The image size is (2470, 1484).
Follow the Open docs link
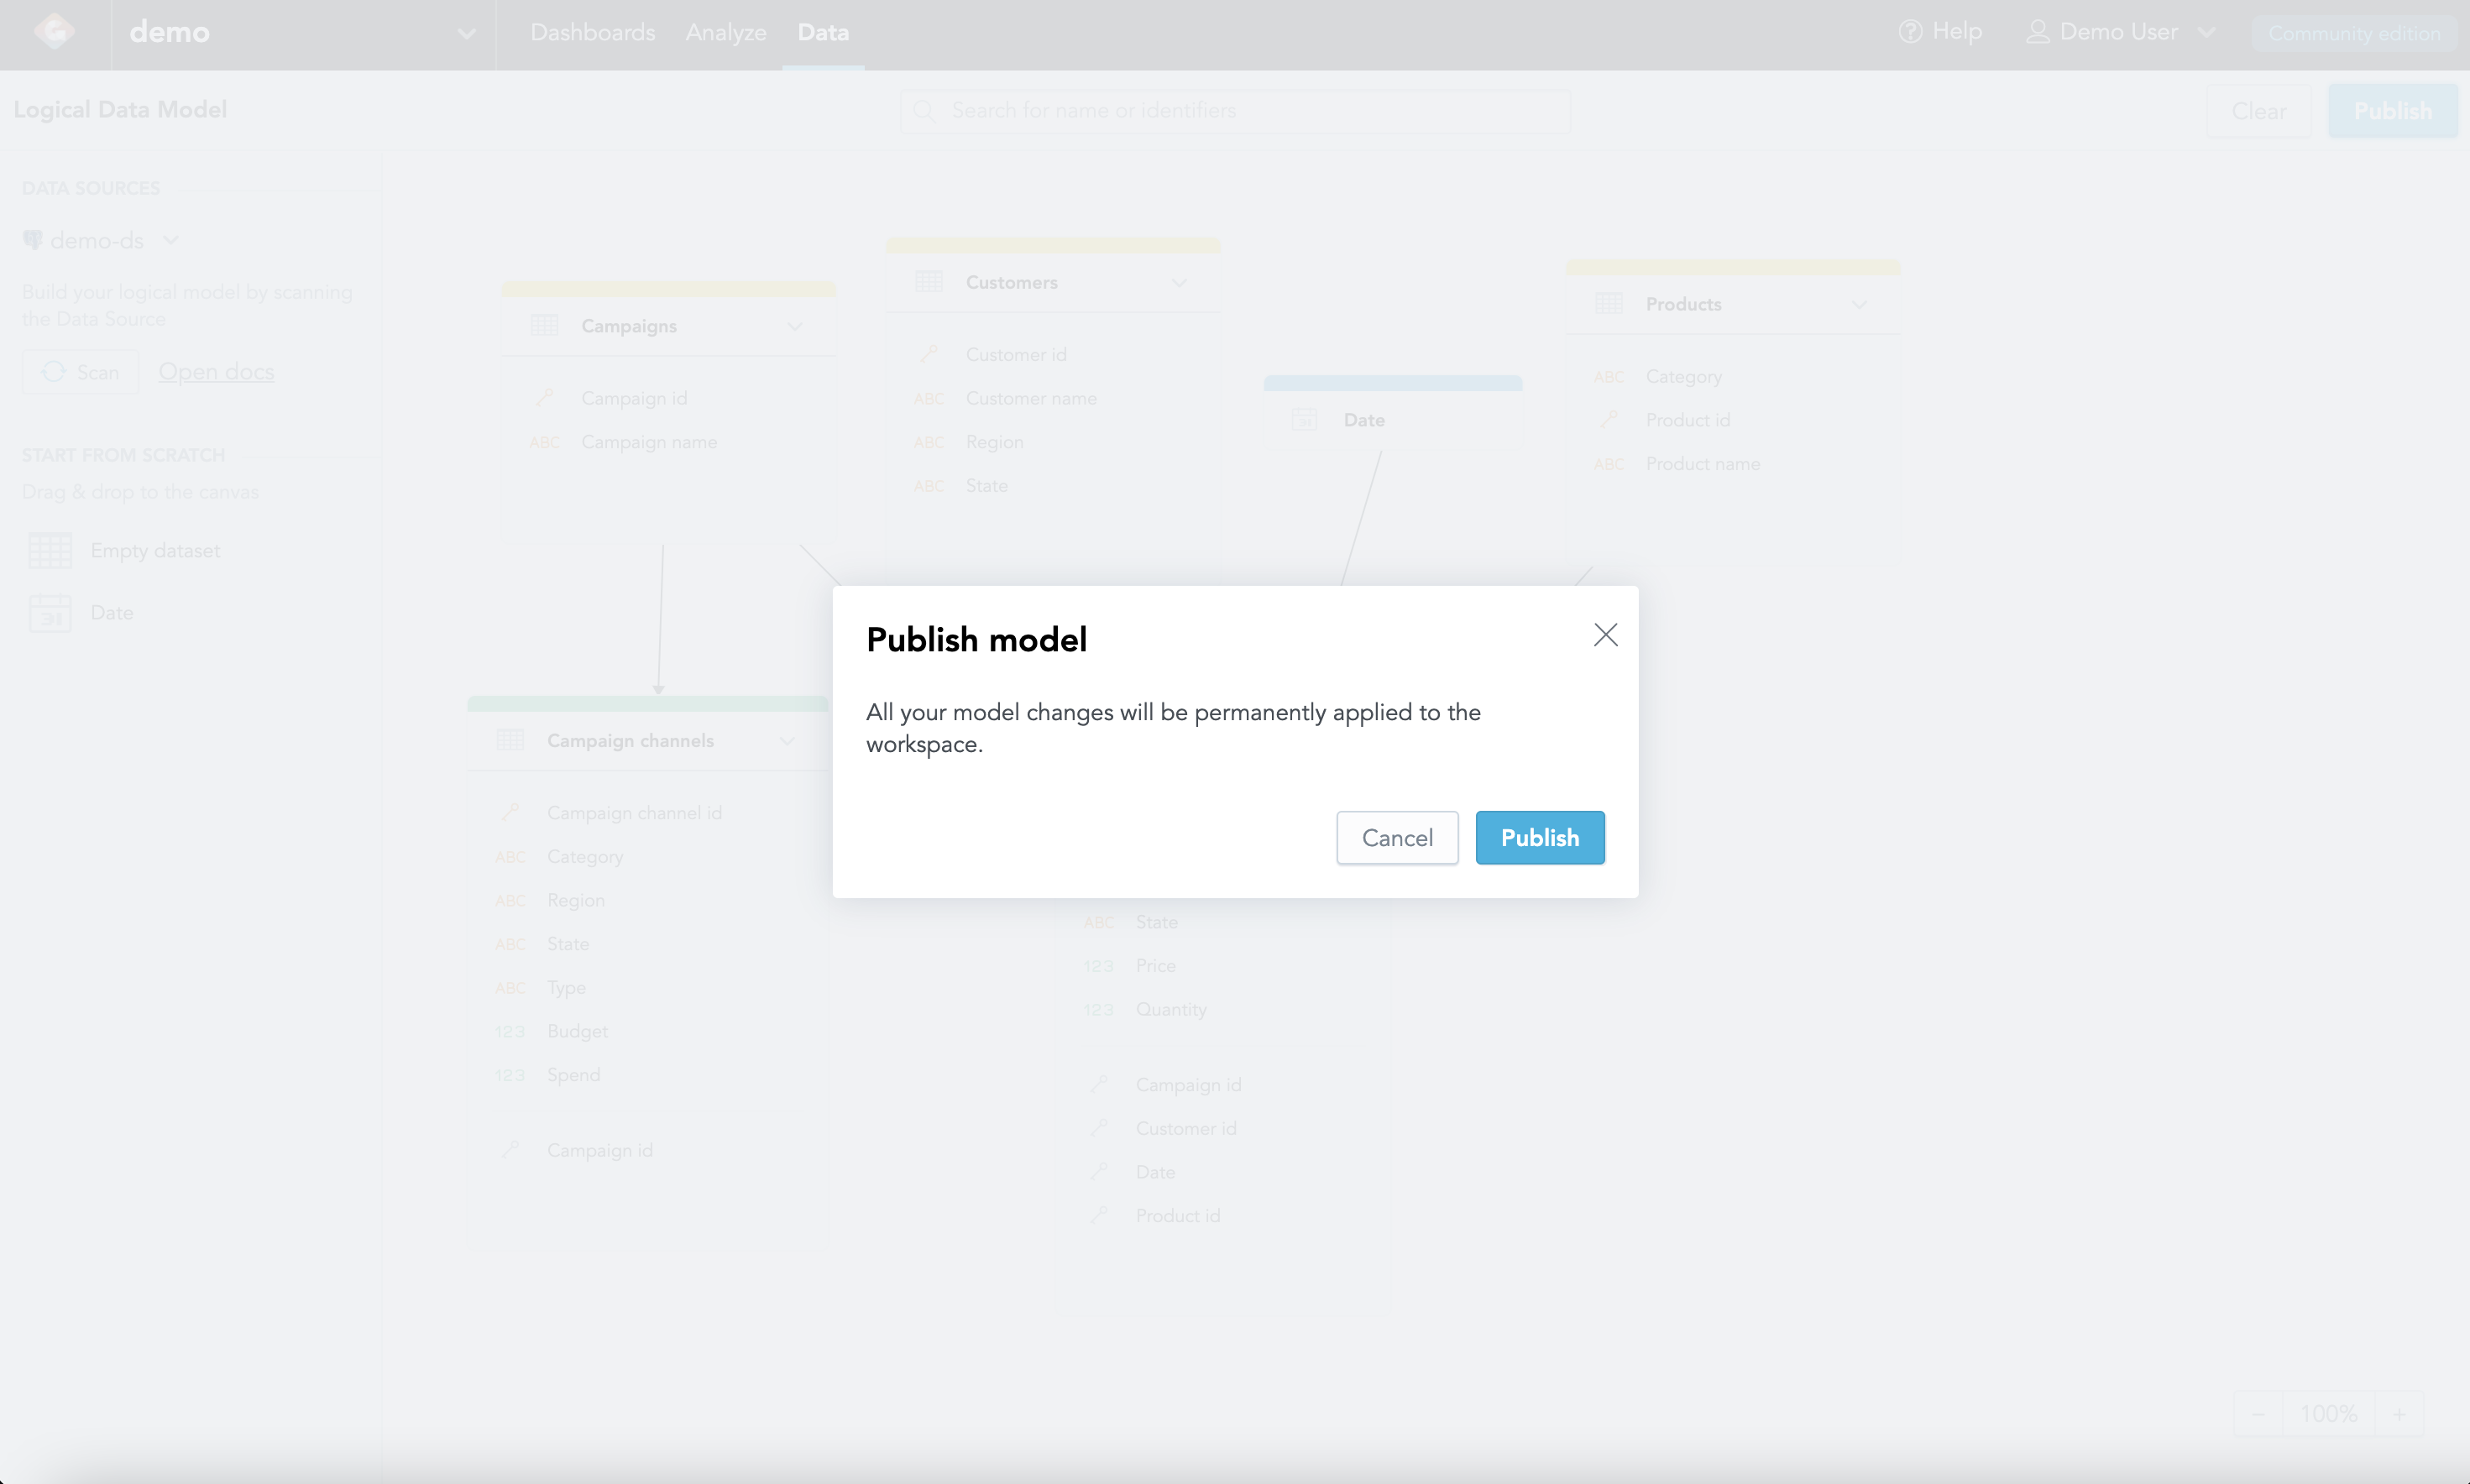point(216,372)
